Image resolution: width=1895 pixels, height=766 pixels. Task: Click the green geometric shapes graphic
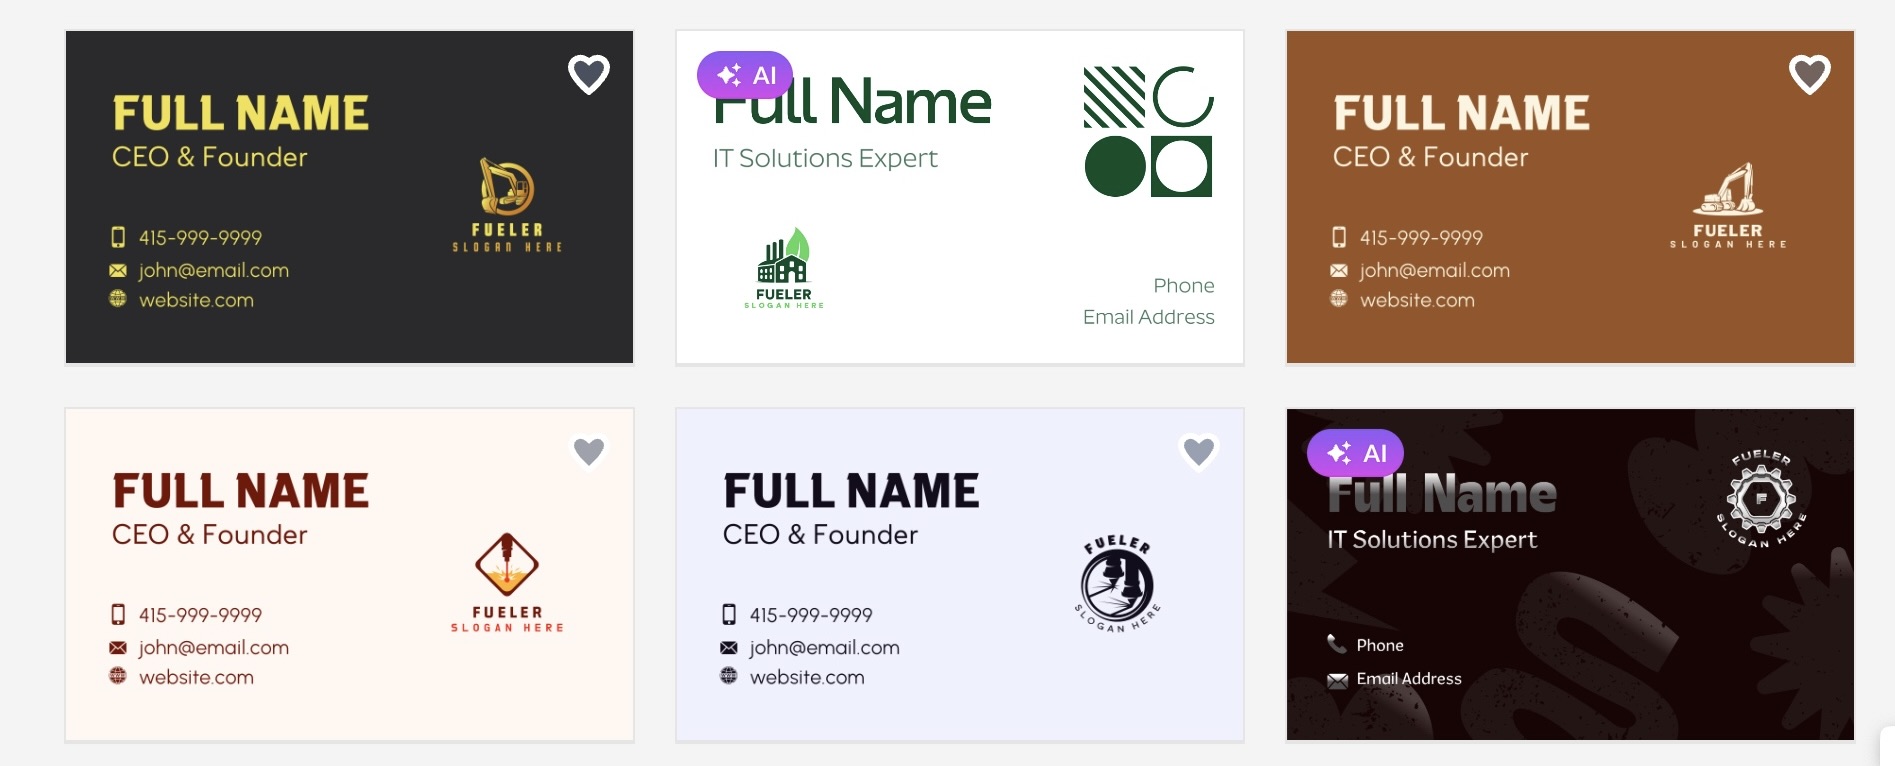(x=1148, y=132)
